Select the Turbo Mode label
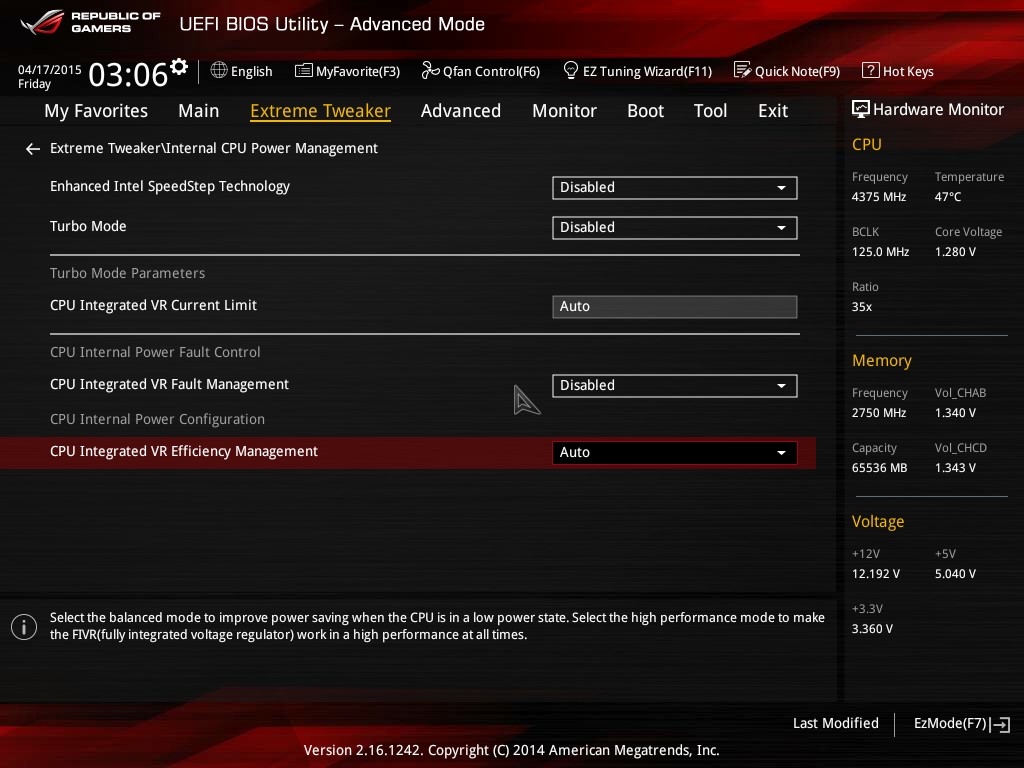 [88, 227]
